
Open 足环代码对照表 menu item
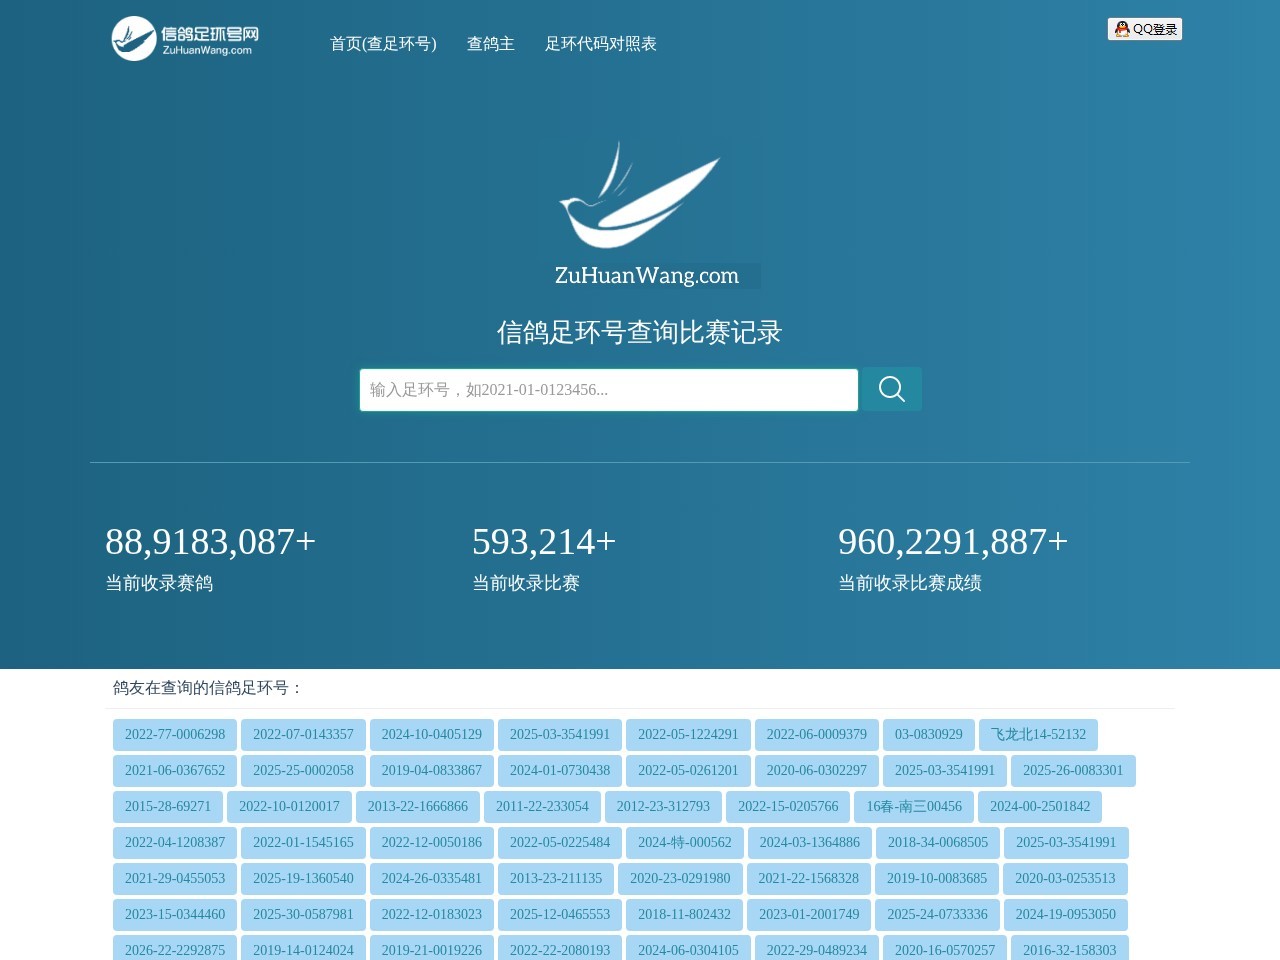click(601, 44)
